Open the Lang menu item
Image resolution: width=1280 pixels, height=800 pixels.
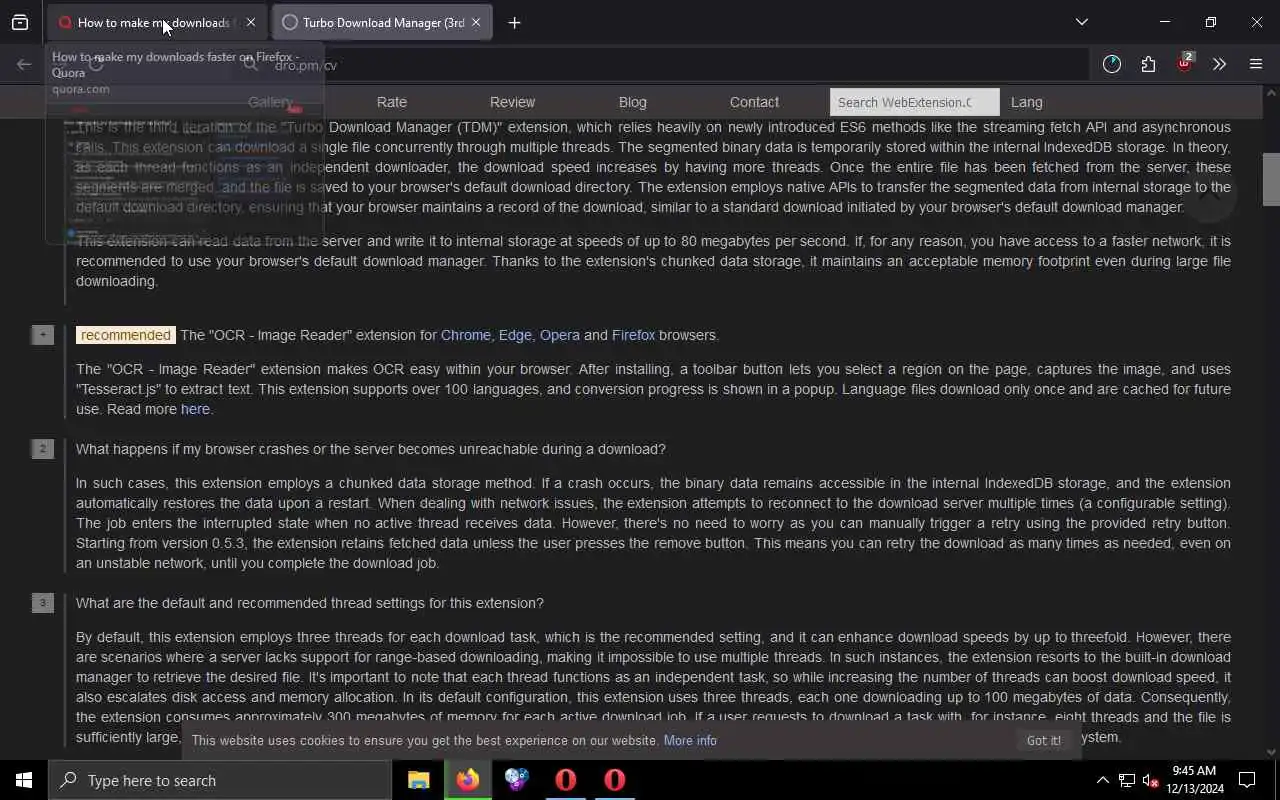[x=1027, y=102]
